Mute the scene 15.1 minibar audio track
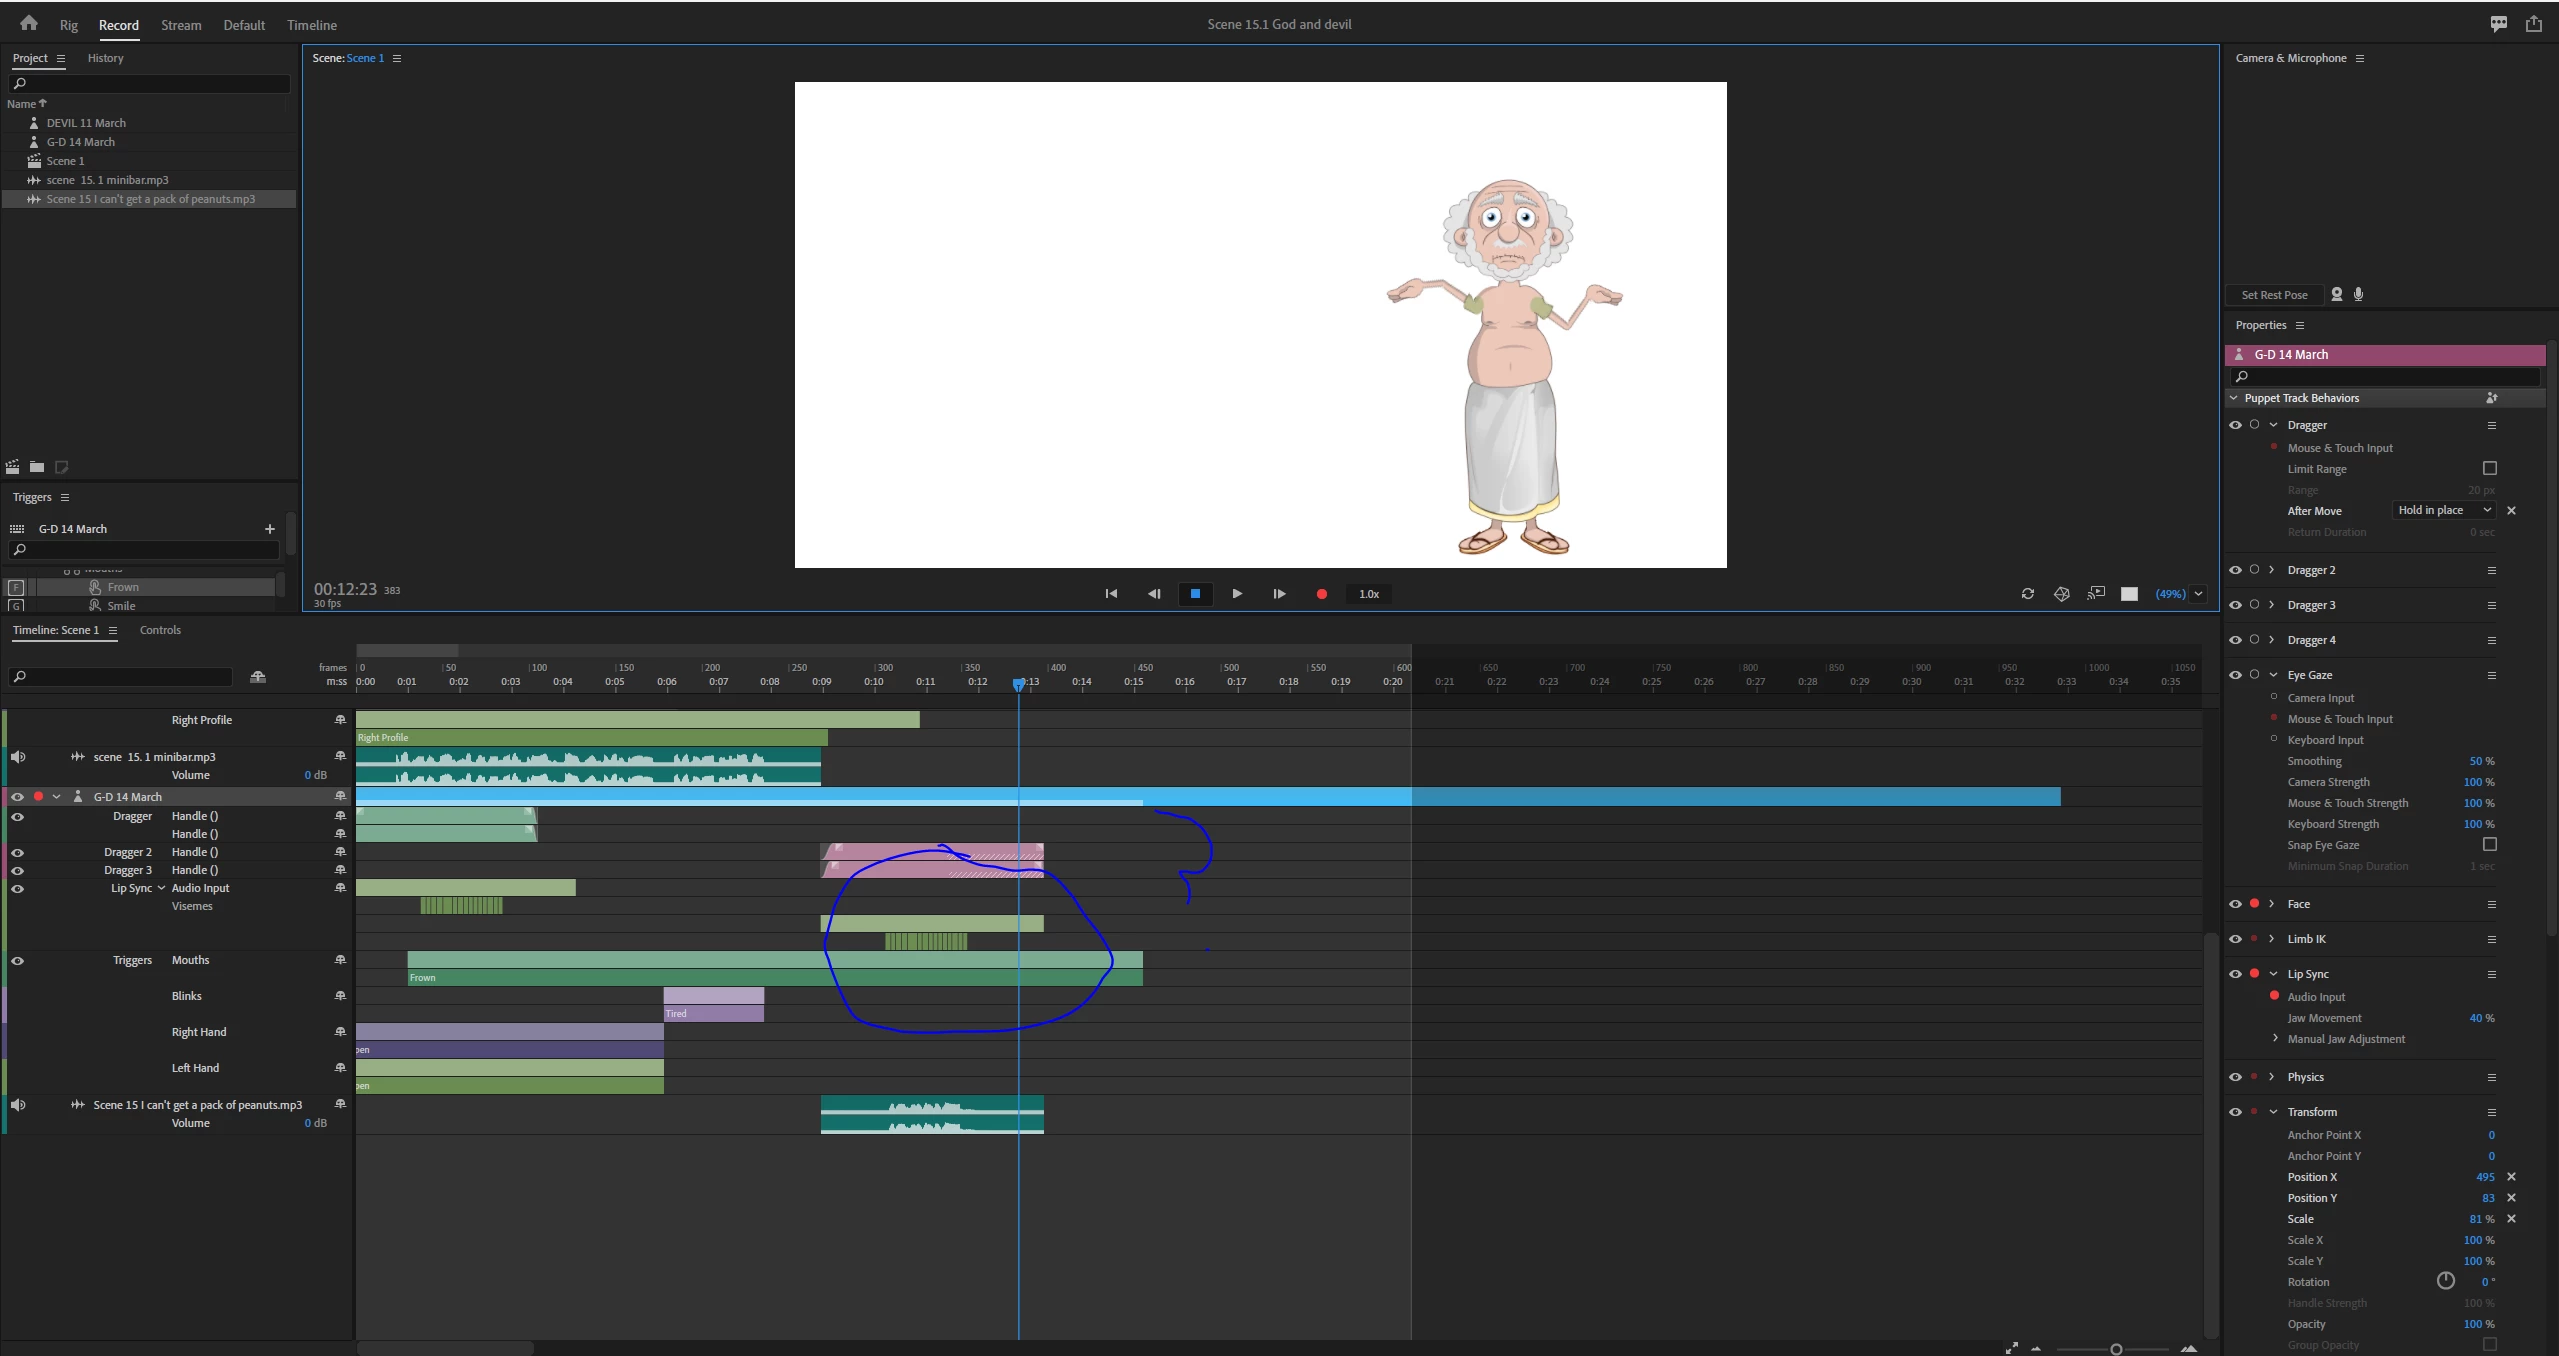The height and width of the screenshot is (1356, 2559). pyautogui.click(x=18, y=757)
